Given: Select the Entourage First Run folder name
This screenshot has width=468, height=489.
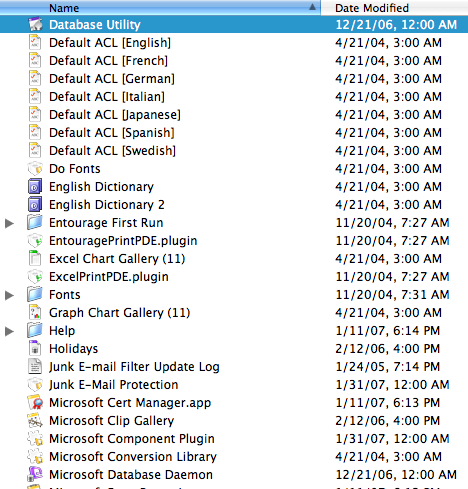Looking at the screenshot, I should click(106, 223).
